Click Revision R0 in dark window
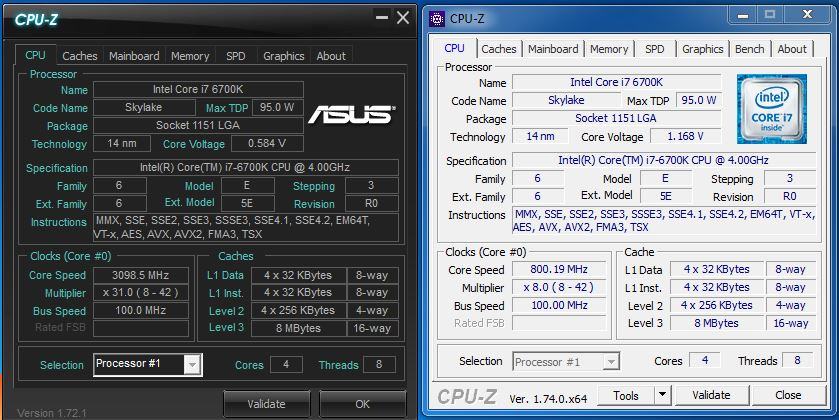839x420 pixels. click(371, 204)
